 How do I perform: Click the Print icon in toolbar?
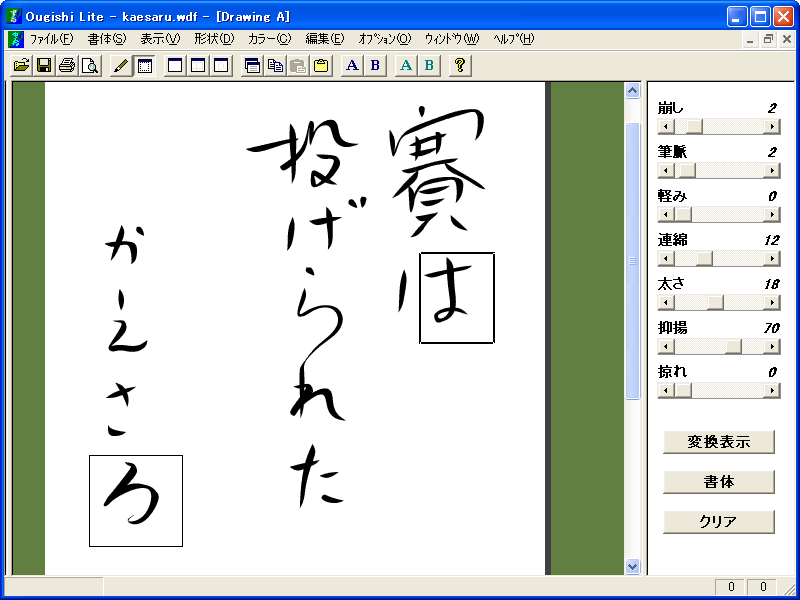pos(67,66)
